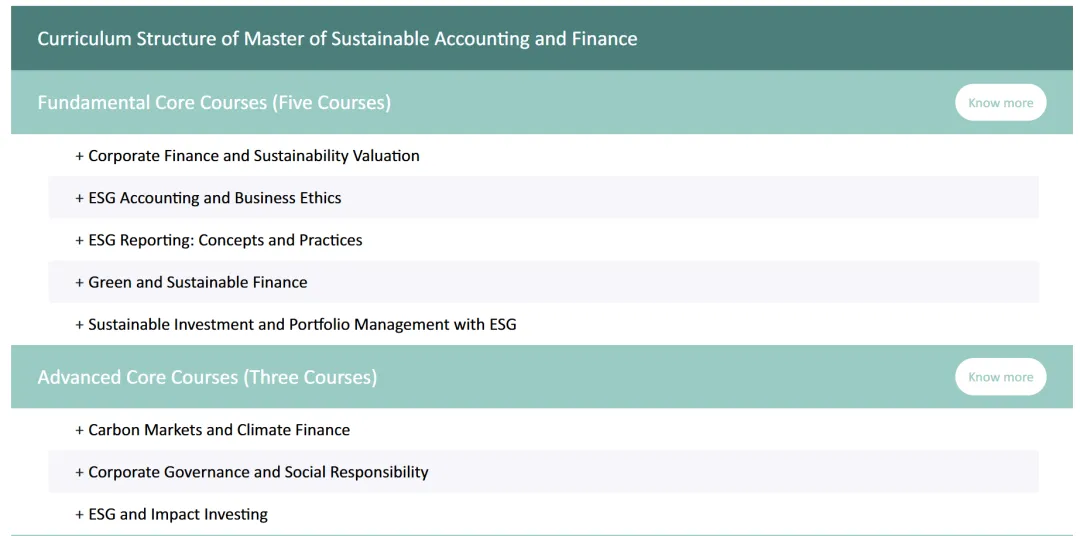Expand ESG Reporting: Concepts and Practices
This screenshot has height=536, width=1080.
click(543, 240)
